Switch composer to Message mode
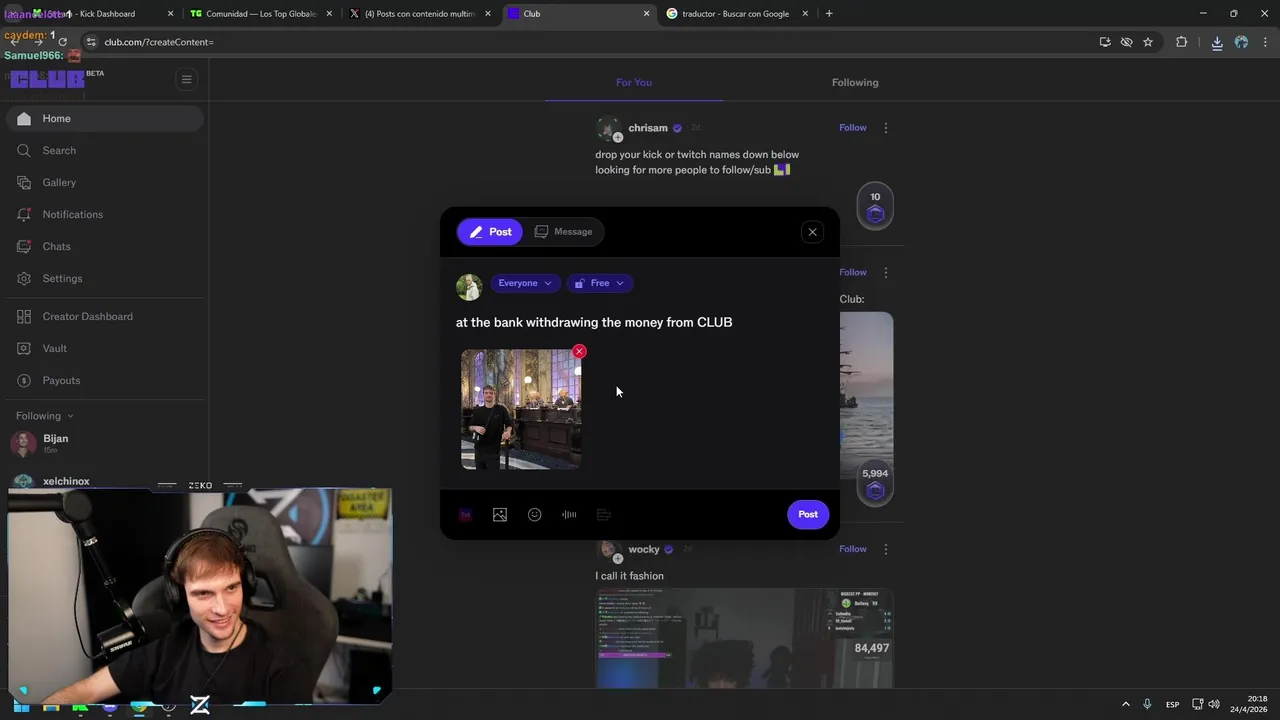 pyautogui.click(x=563, y=232)
